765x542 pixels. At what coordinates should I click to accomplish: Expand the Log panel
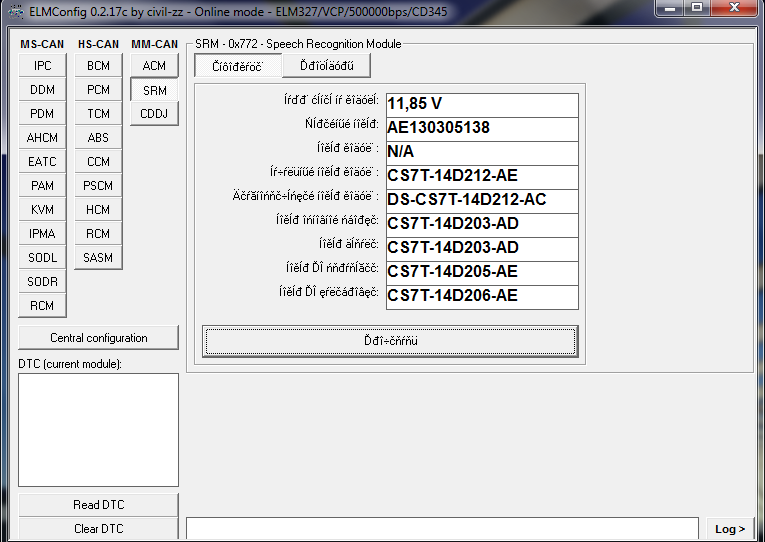click(x=729, y=529)
